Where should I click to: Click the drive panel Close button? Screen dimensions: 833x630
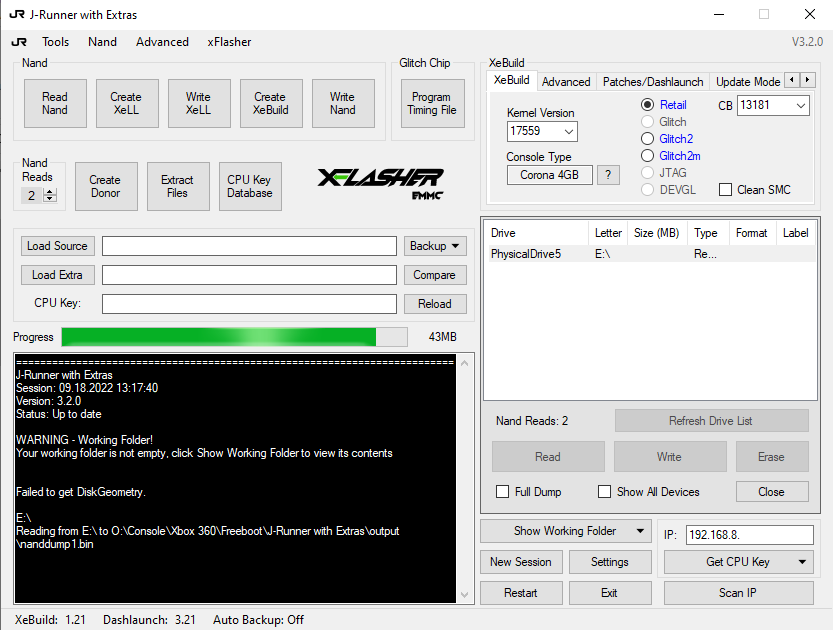tap(772, 492)
